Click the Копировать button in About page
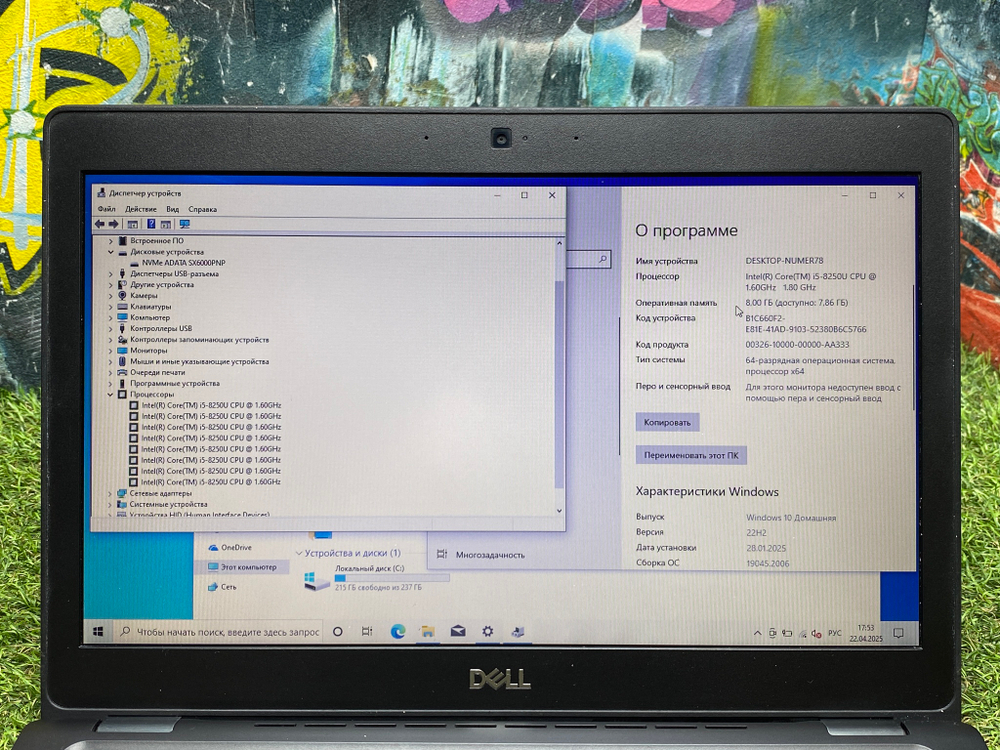This screenshot has width=1000, height=750. [668, 422]
